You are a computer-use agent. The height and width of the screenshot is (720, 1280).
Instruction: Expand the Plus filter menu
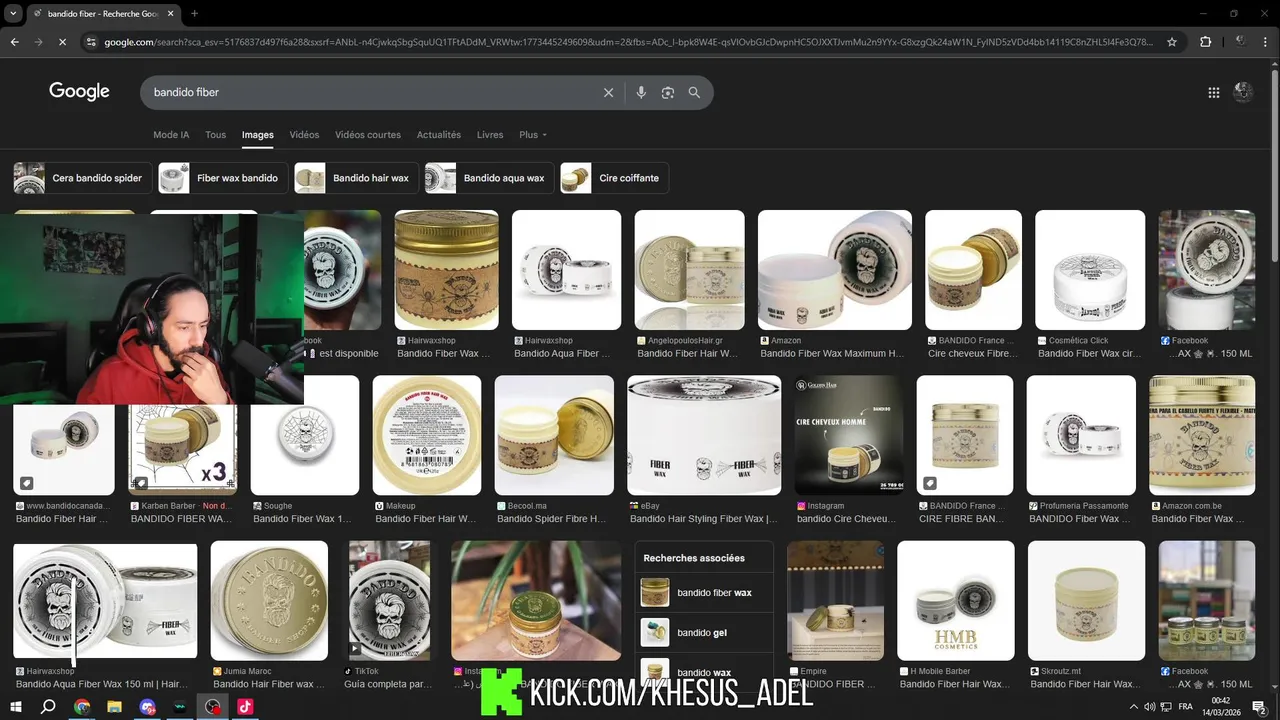(x=533, y=135)
